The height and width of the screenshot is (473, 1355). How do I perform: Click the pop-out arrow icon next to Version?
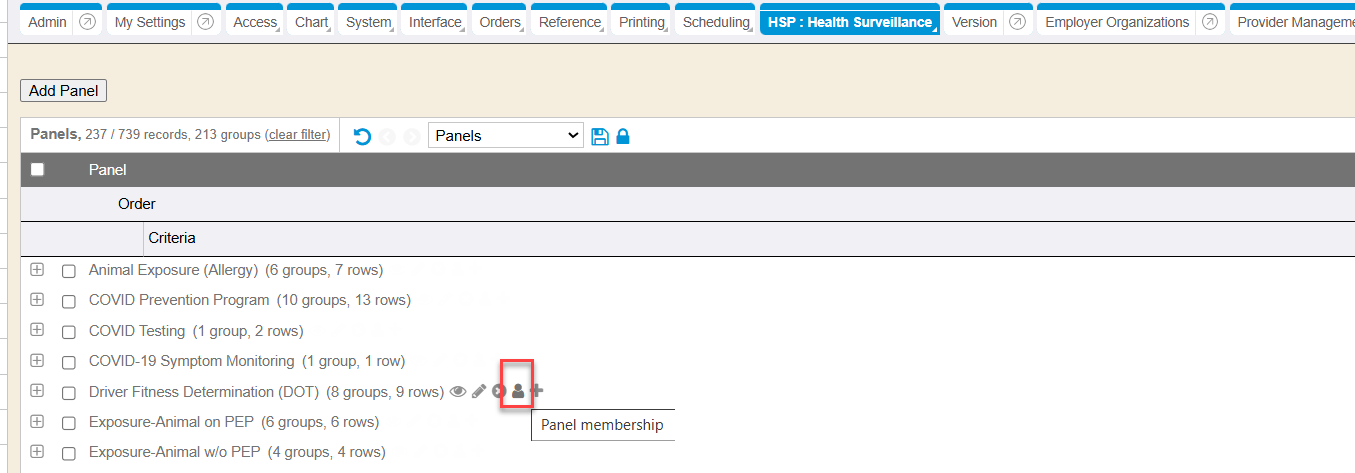1018,22
